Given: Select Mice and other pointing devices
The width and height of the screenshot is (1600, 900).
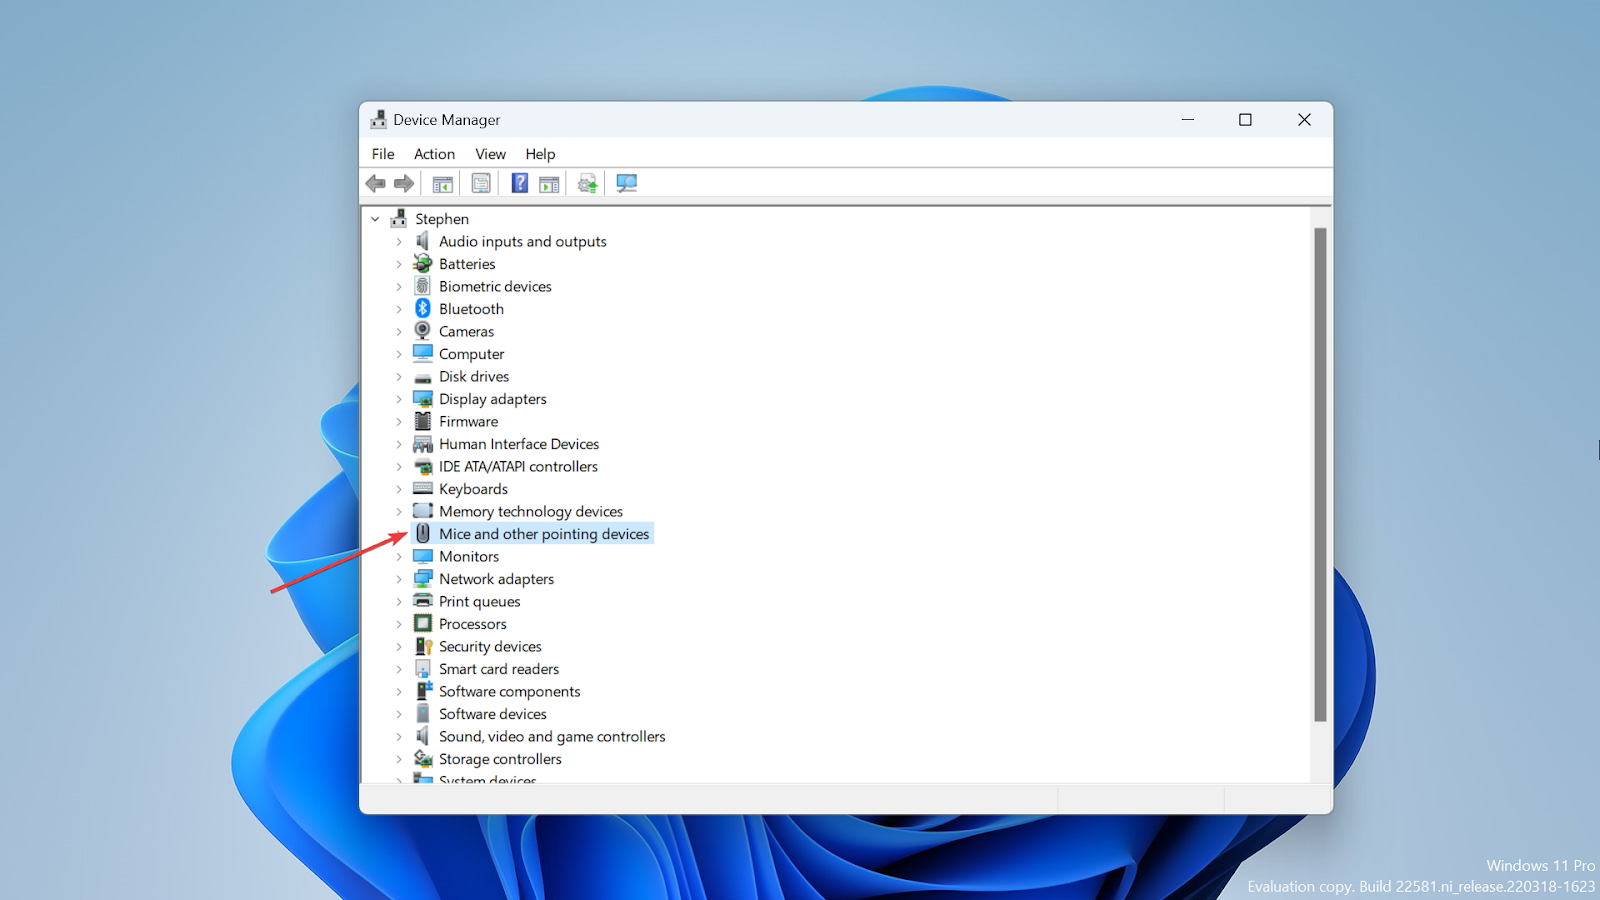Looking at the screenshot, I should pos(544,534).
